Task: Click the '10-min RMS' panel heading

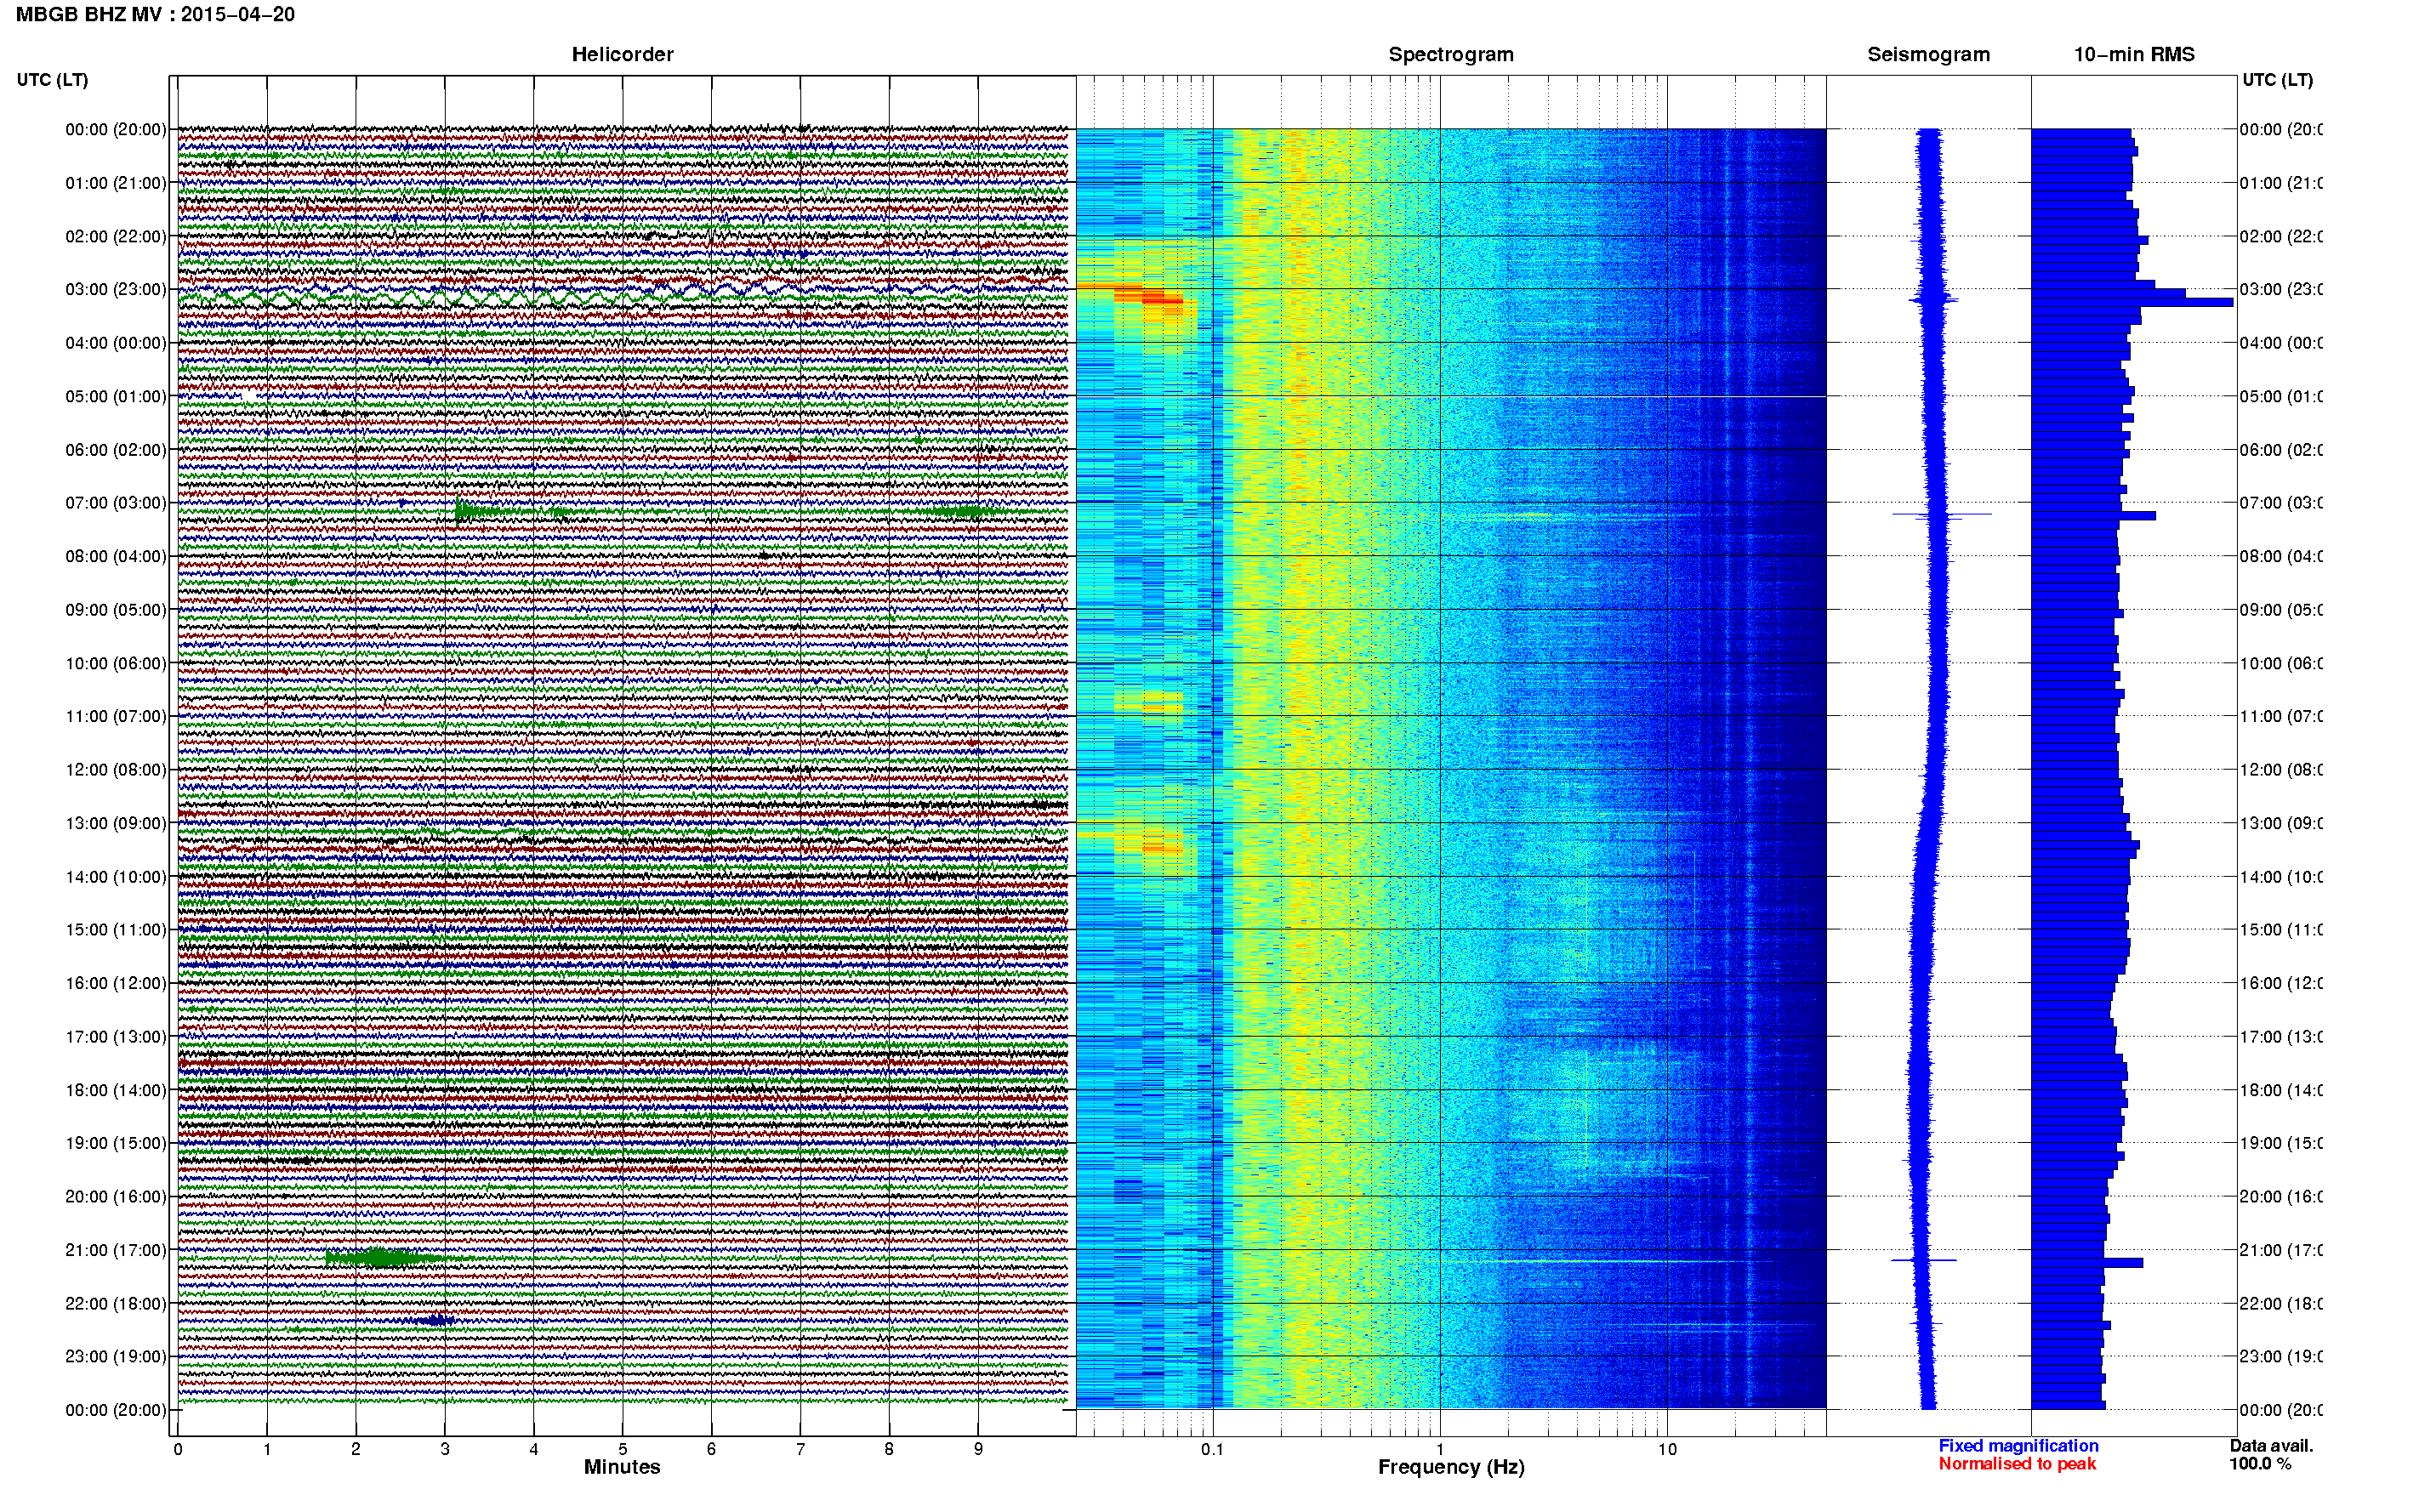Action: (x=2134, y=54)
